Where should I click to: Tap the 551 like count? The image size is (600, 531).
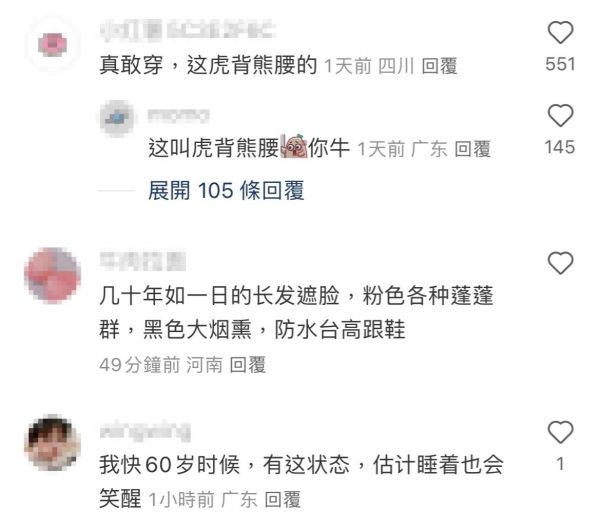point(560,64)
